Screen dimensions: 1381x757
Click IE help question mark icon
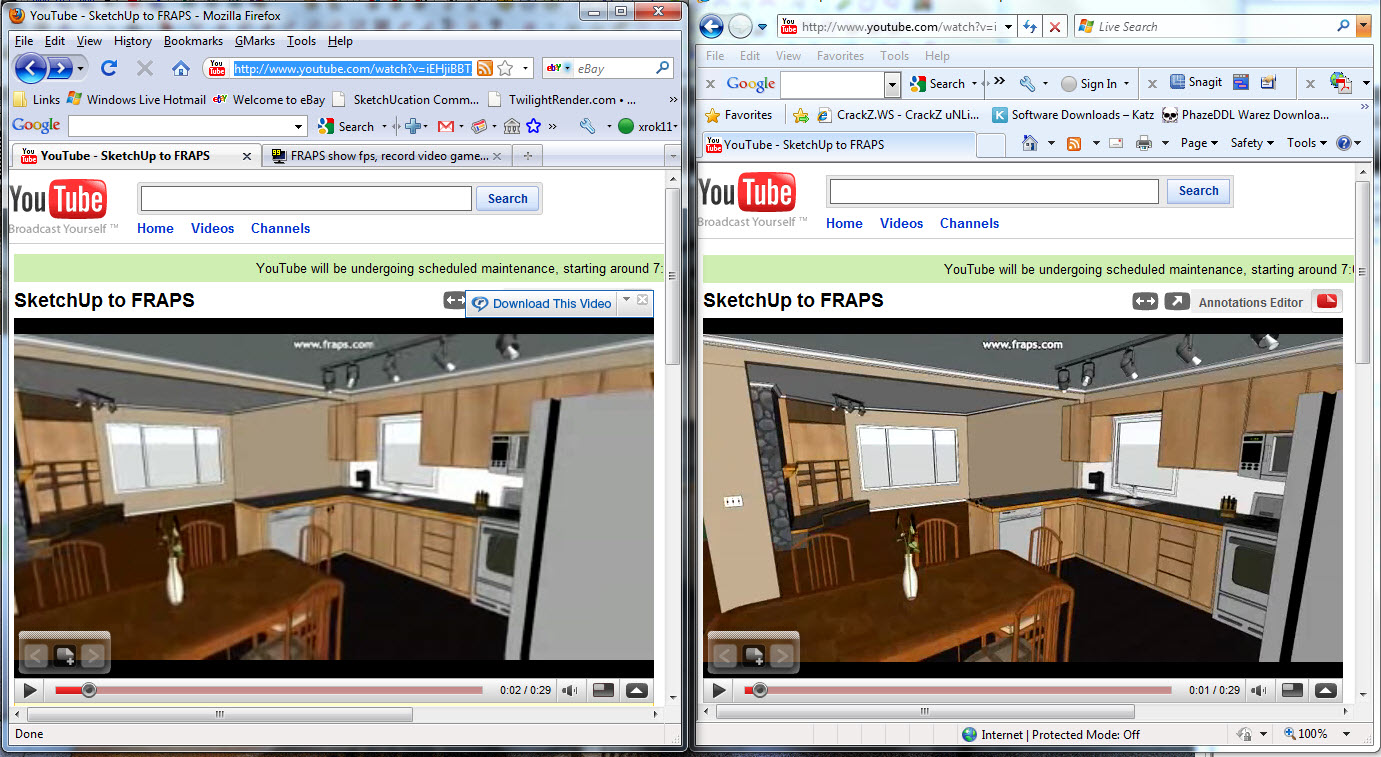click(1344, 144)
